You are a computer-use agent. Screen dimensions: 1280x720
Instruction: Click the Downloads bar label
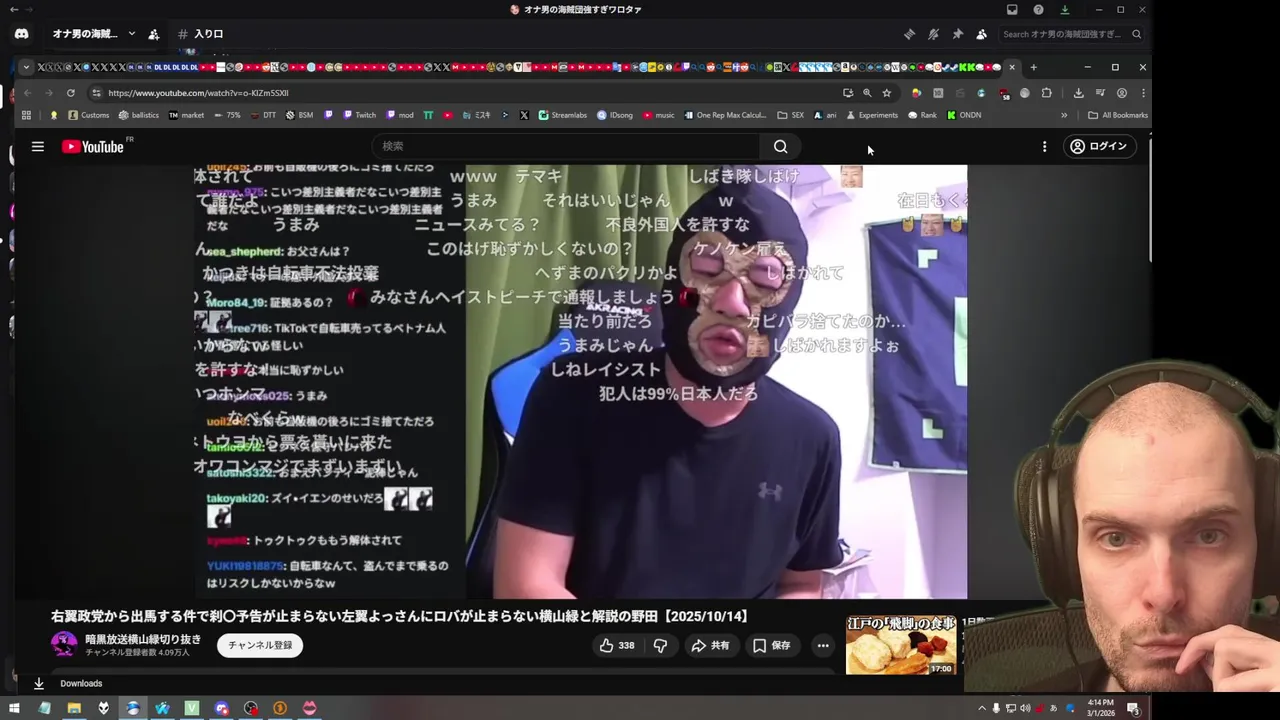pos(81,684)
